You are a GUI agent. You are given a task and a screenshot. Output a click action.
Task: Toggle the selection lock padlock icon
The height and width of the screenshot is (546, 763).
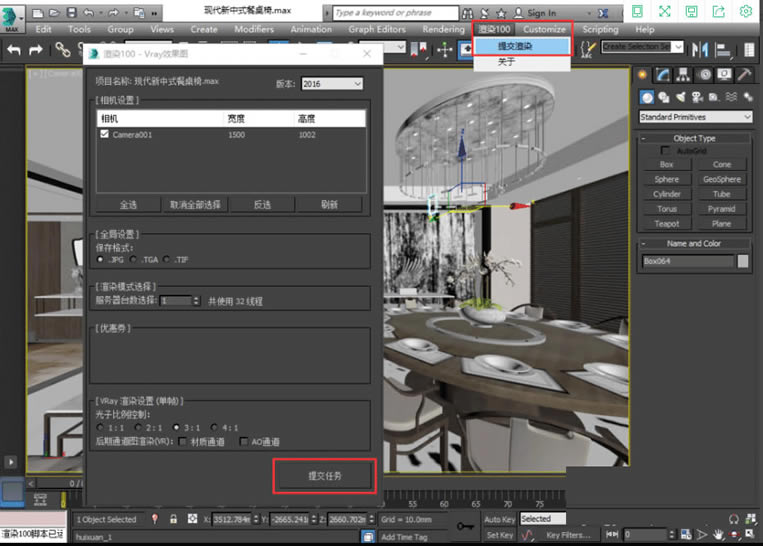[x=174, y=519]
